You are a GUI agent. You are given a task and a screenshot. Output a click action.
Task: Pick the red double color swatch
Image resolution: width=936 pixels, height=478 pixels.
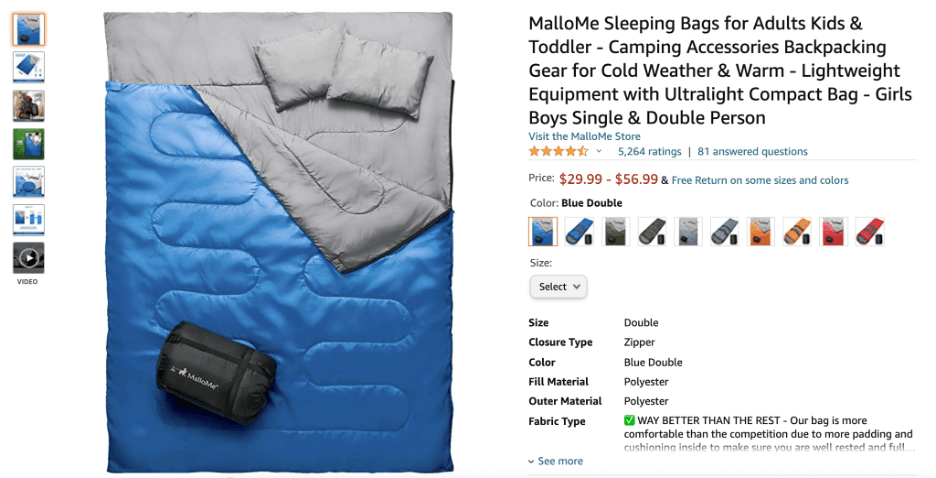pos(833,232)
